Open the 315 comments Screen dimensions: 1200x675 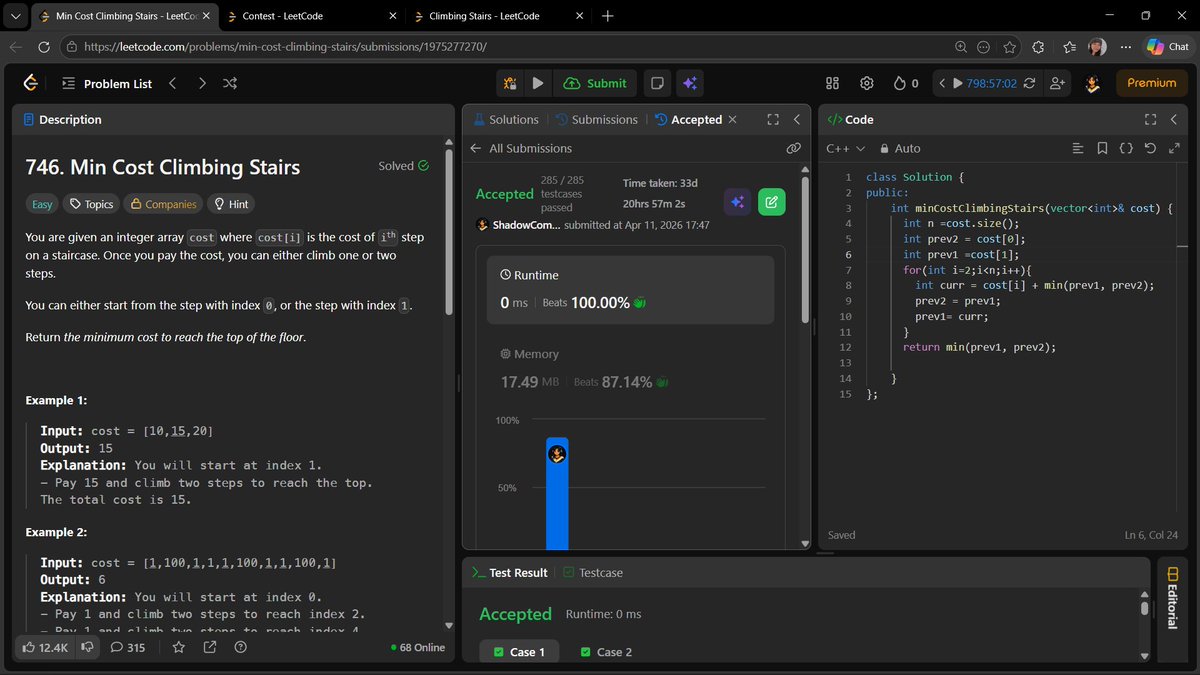[x=127, y=647]
